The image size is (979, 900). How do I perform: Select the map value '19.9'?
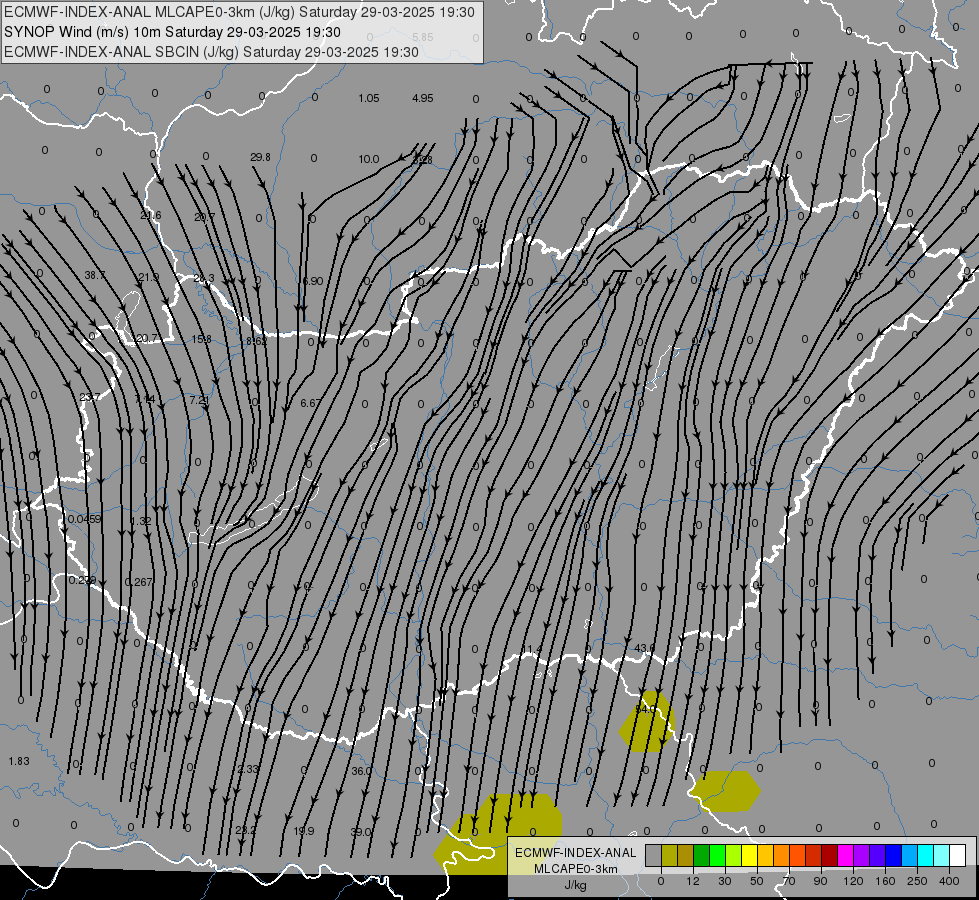(x=303, y=831)
